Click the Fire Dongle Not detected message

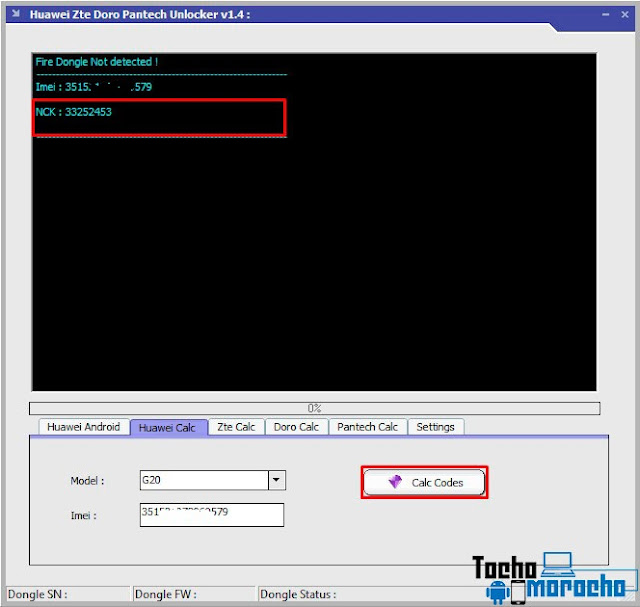coord(97,62)
